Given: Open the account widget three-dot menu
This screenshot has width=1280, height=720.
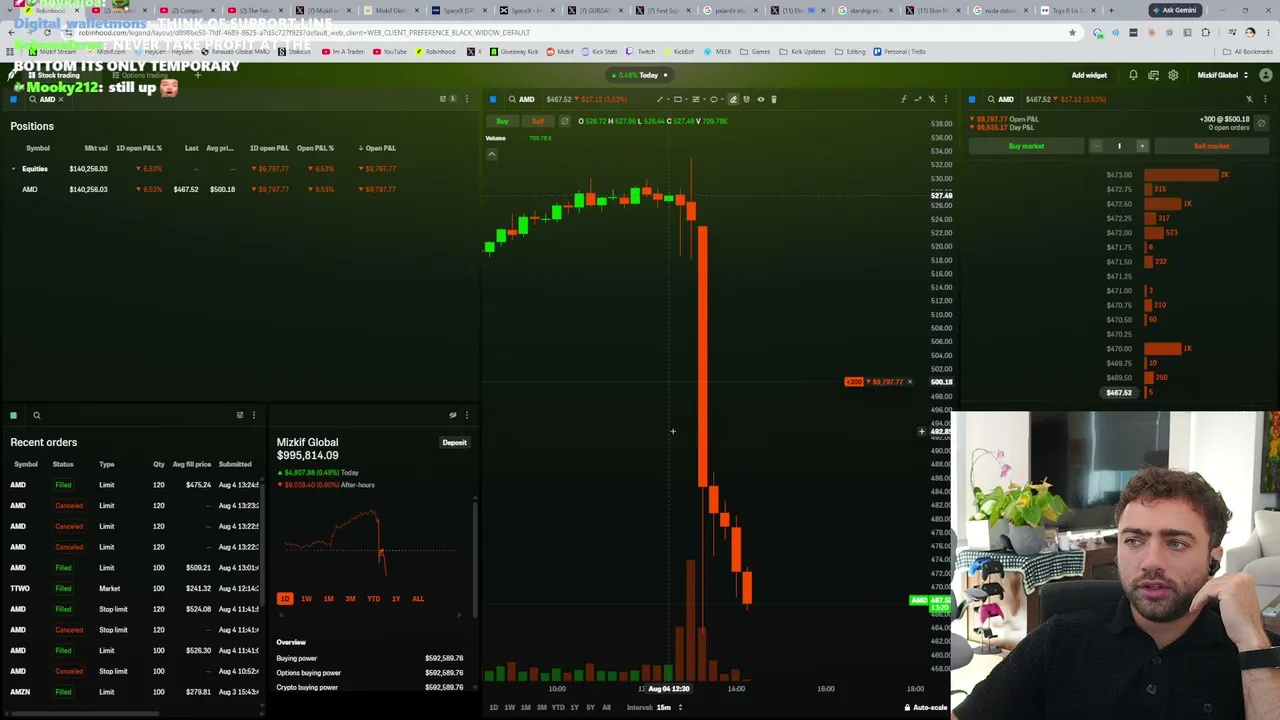Looking at the screenshot, I should point(466,415).
